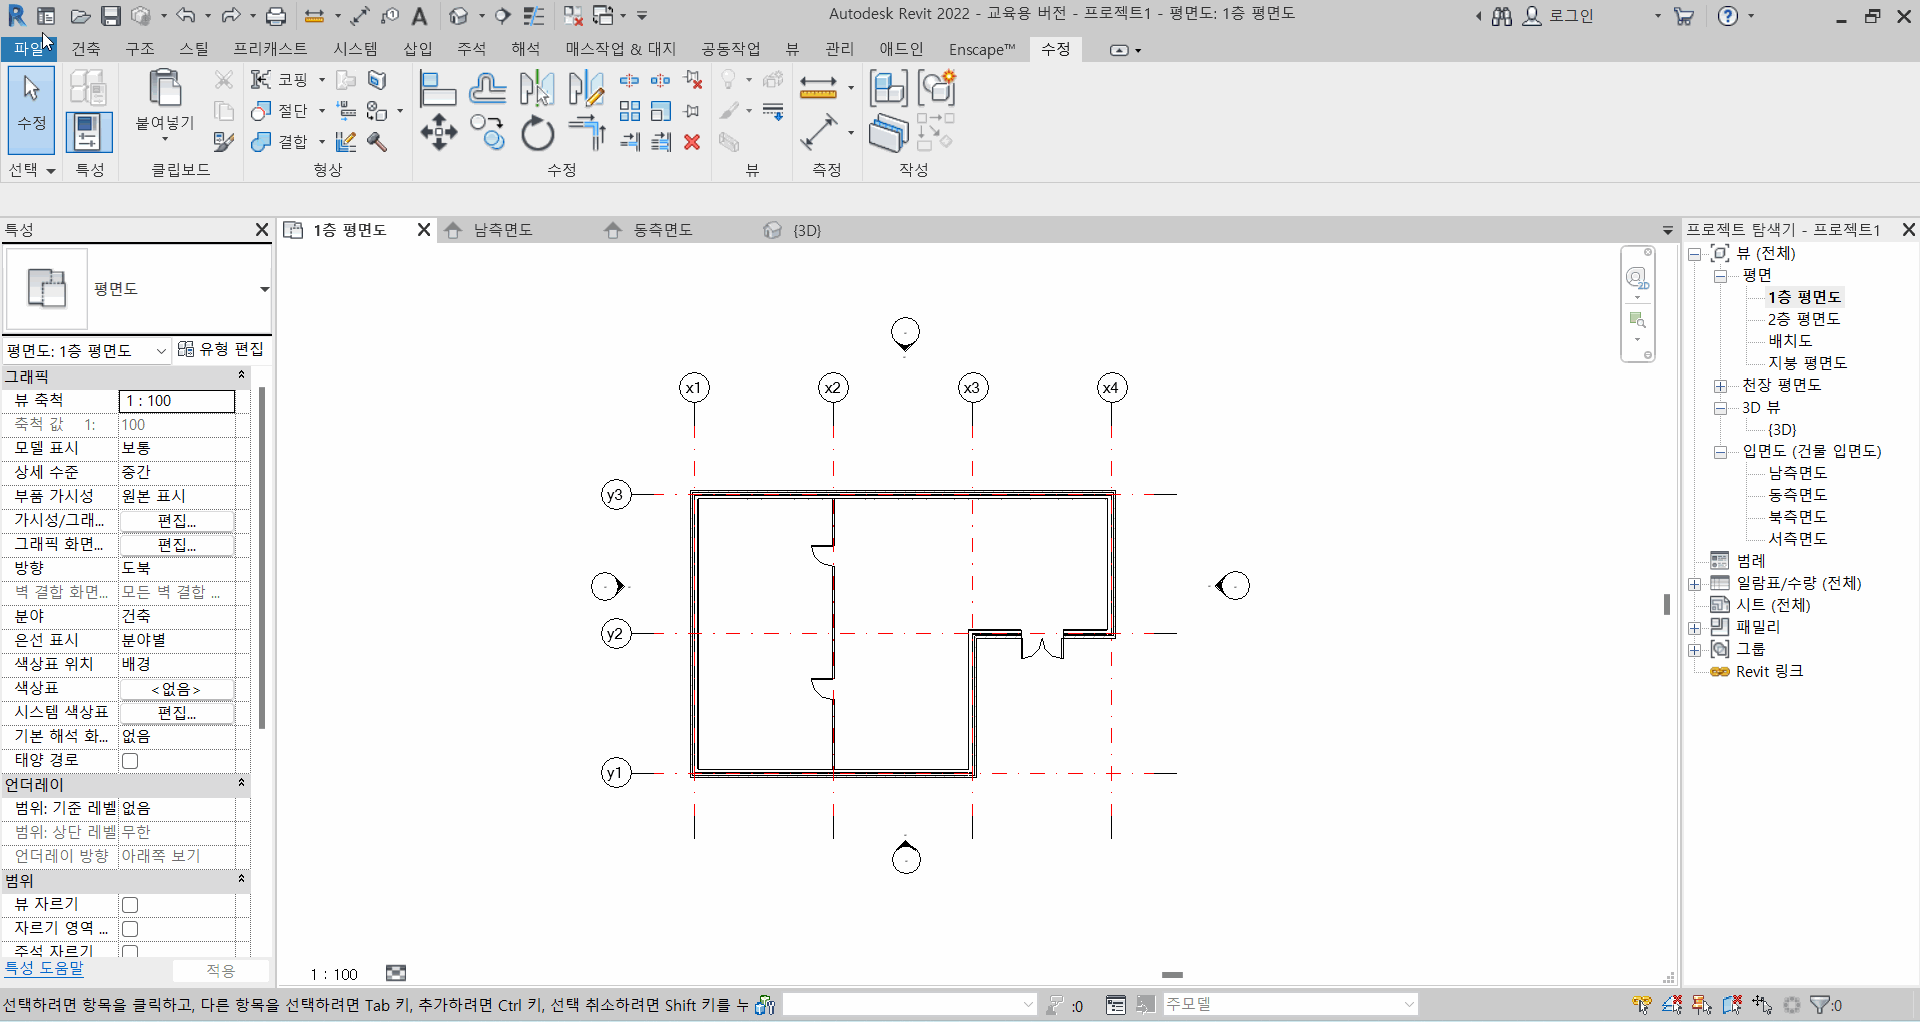
Task: Open the 주모델 design option dropdown
Action: 1408,1004
